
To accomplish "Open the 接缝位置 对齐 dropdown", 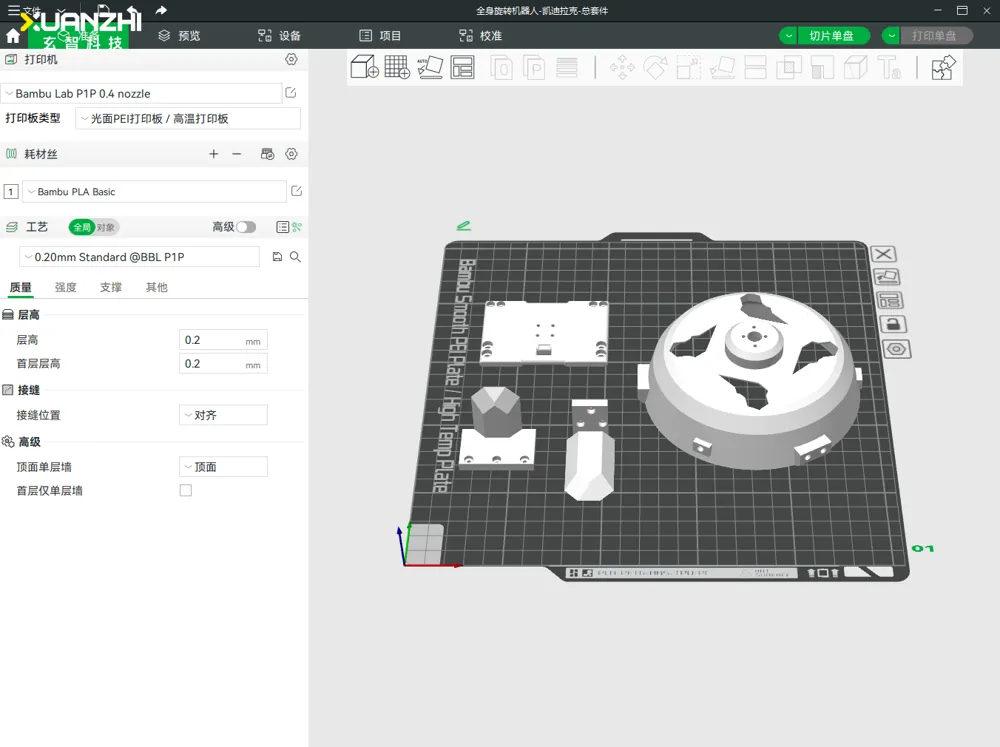I will (223, 415).
